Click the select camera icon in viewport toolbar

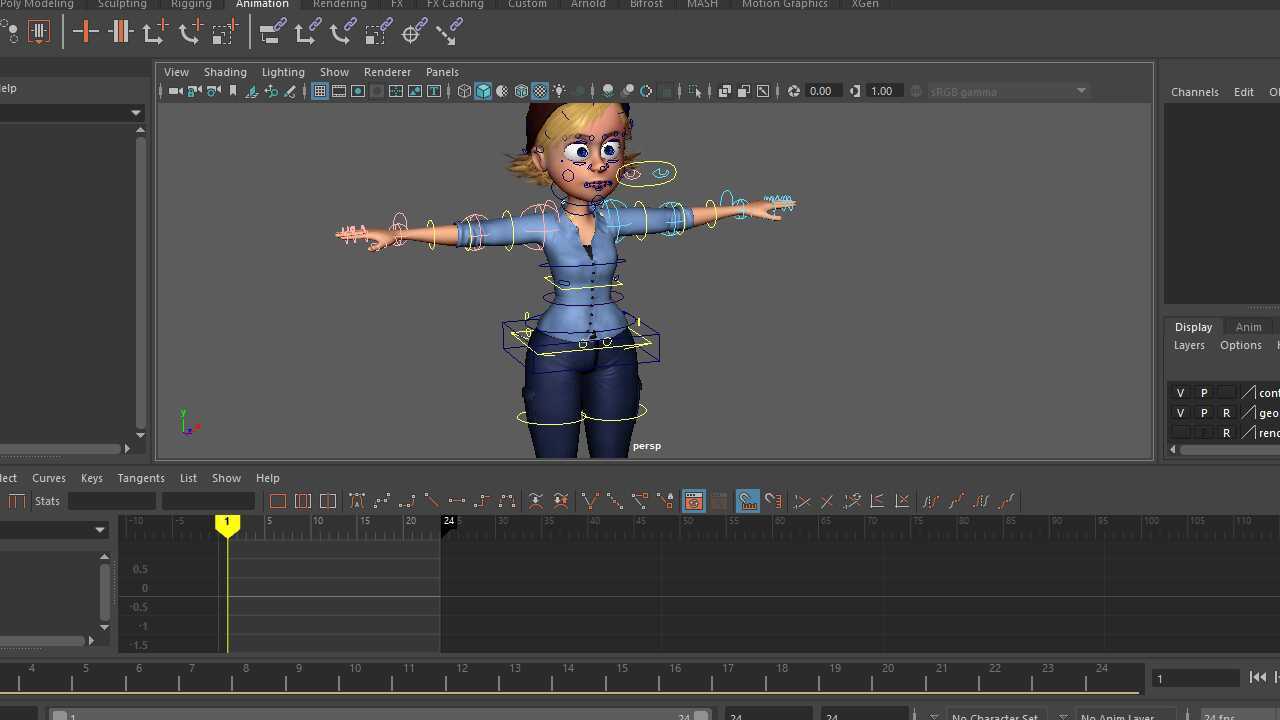(x=175, y=91)
